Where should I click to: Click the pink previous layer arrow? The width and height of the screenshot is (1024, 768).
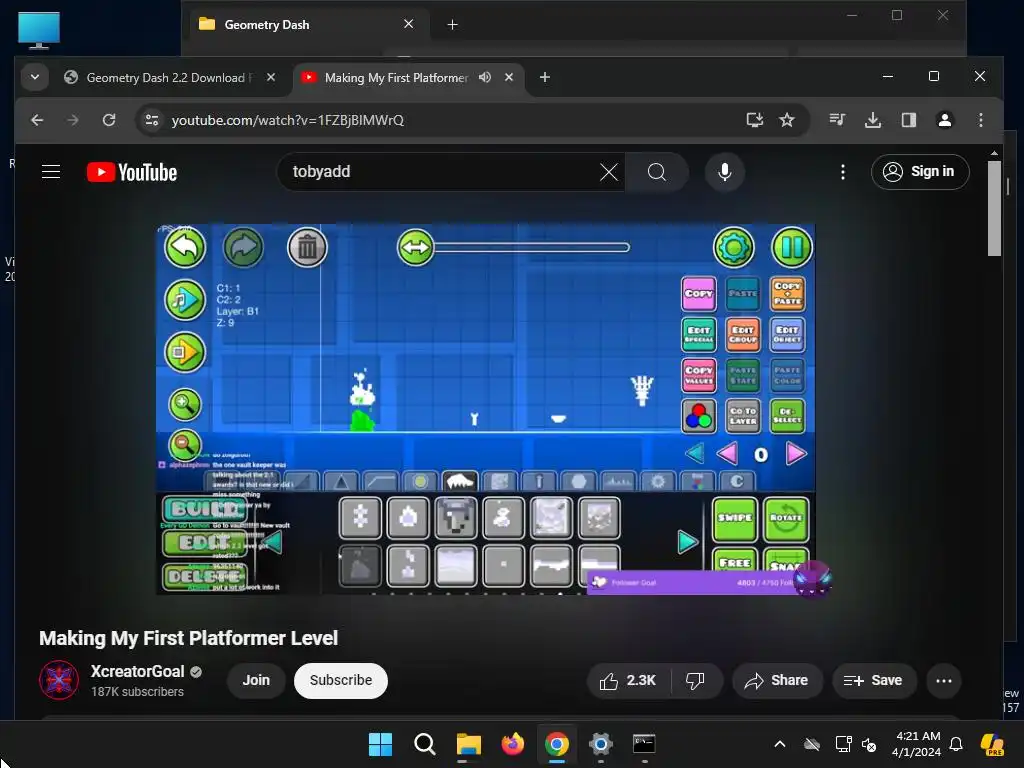coord(728,454)
